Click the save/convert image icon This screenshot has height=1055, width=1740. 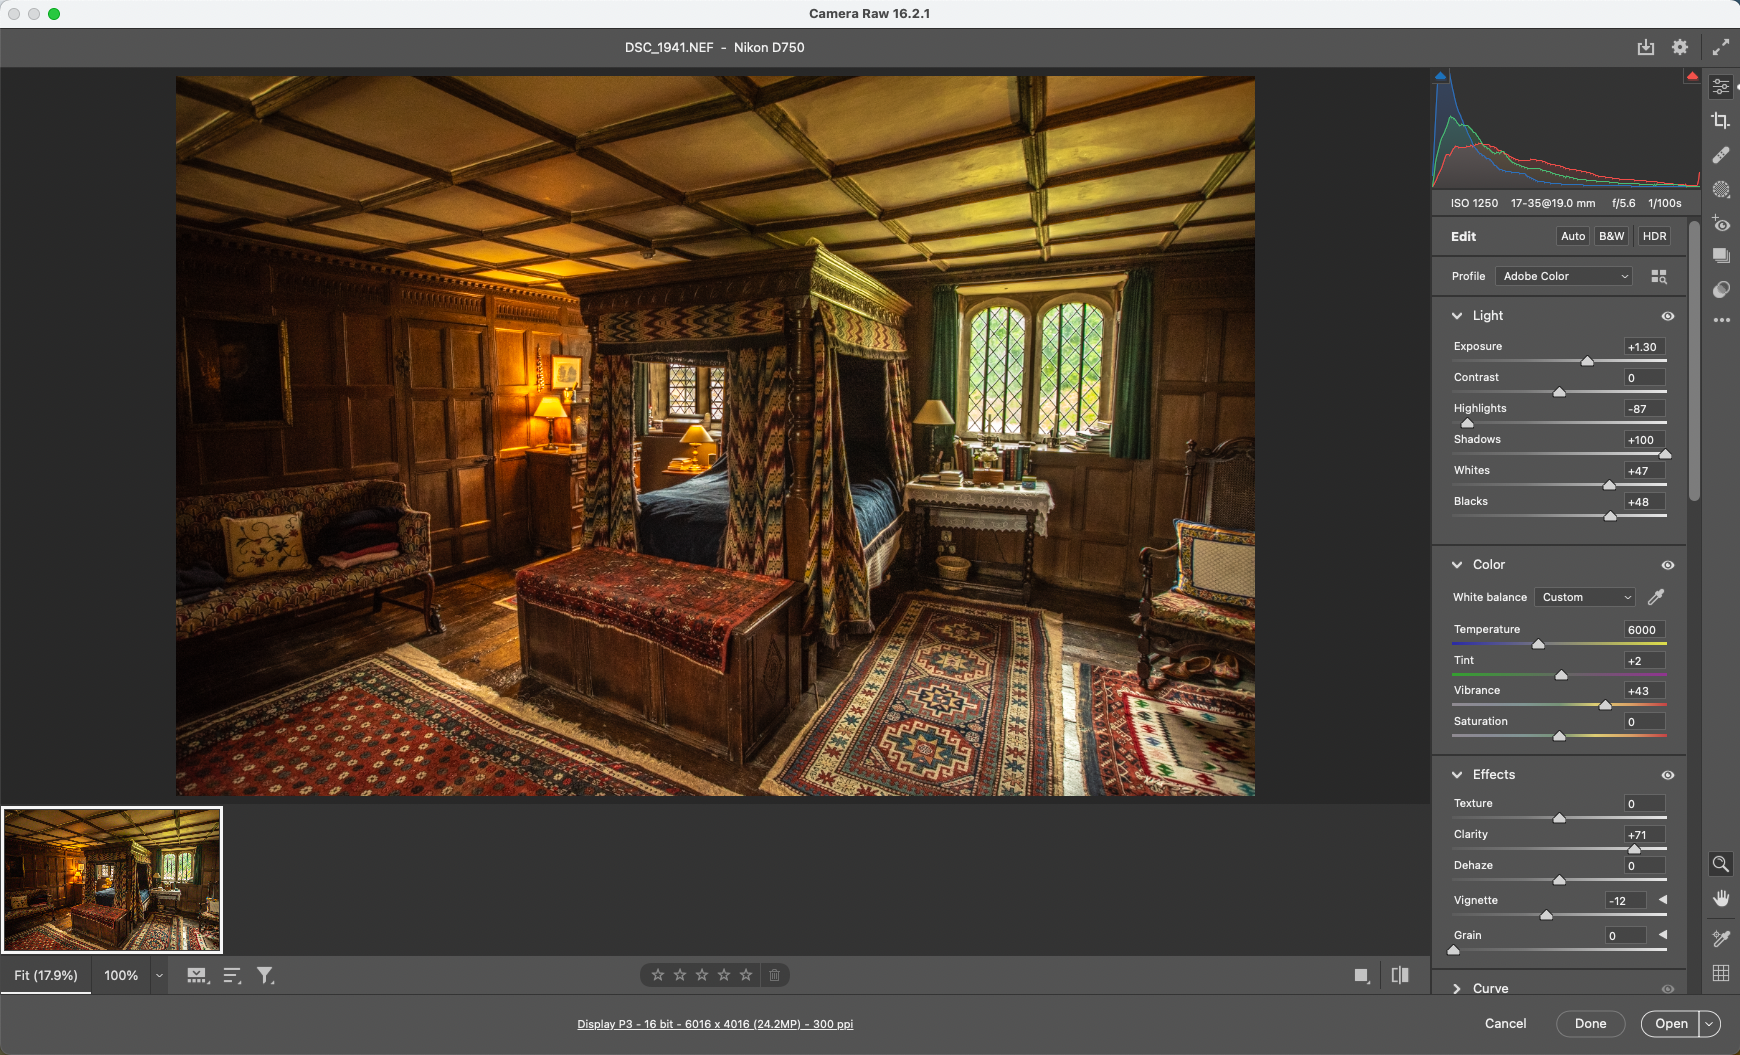[1646, 47]
